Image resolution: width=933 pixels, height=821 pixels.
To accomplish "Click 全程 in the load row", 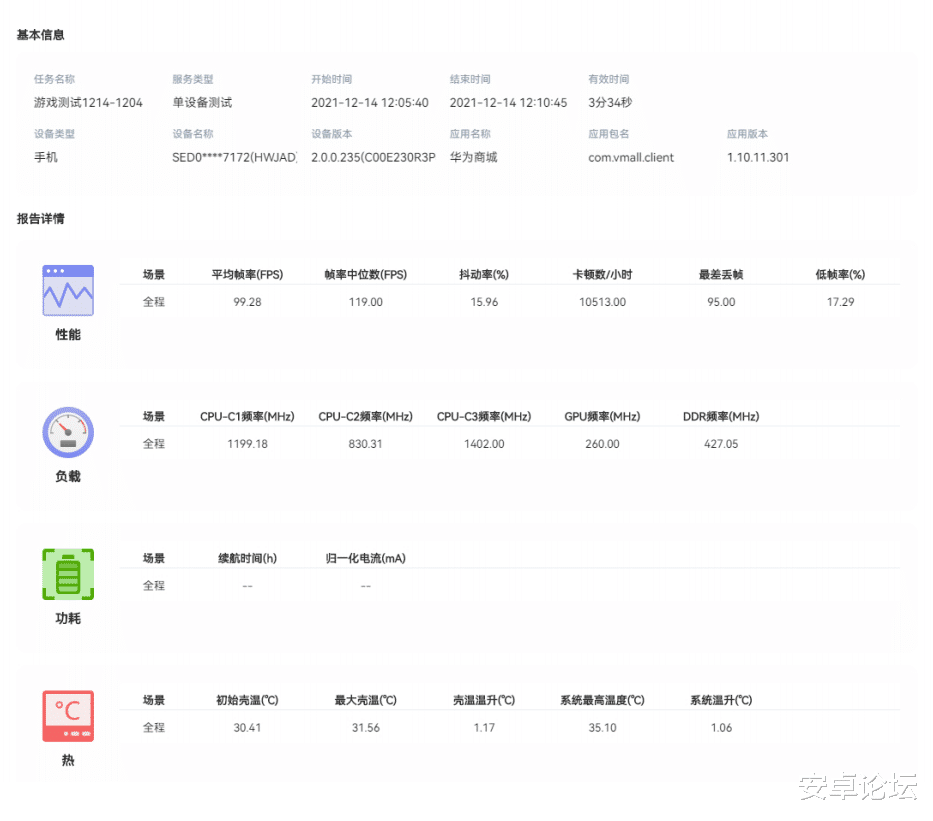I will coord(154,444).
